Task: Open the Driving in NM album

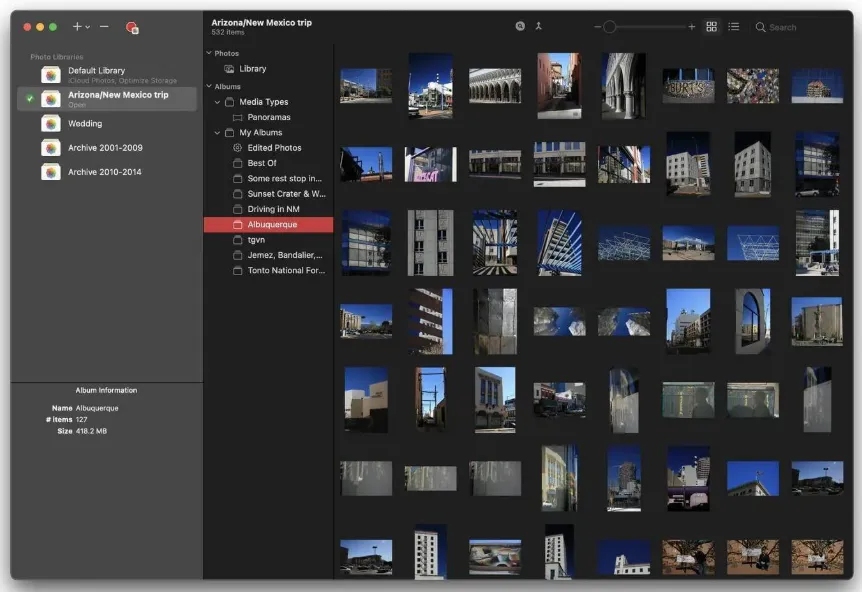Action: pos(268,209)
